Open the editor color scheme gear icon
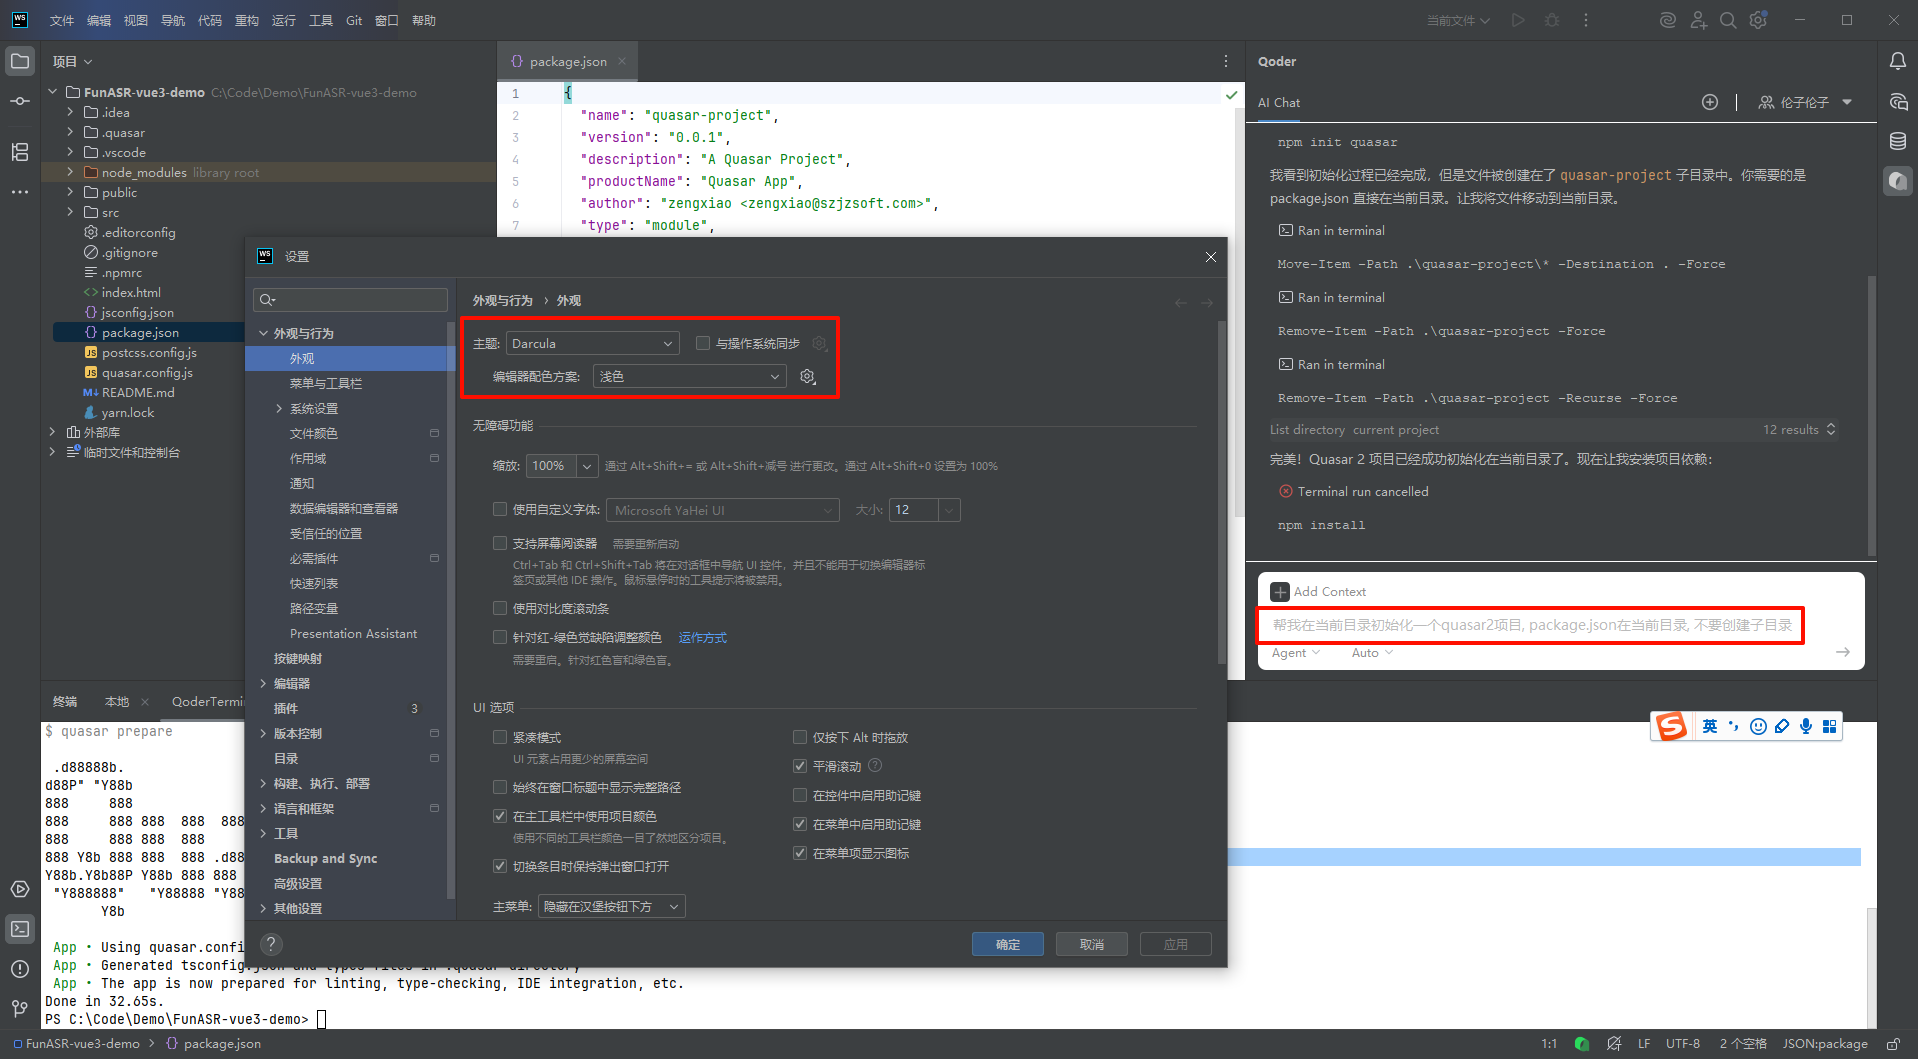1918x1059 pixels. coord(808,377)
